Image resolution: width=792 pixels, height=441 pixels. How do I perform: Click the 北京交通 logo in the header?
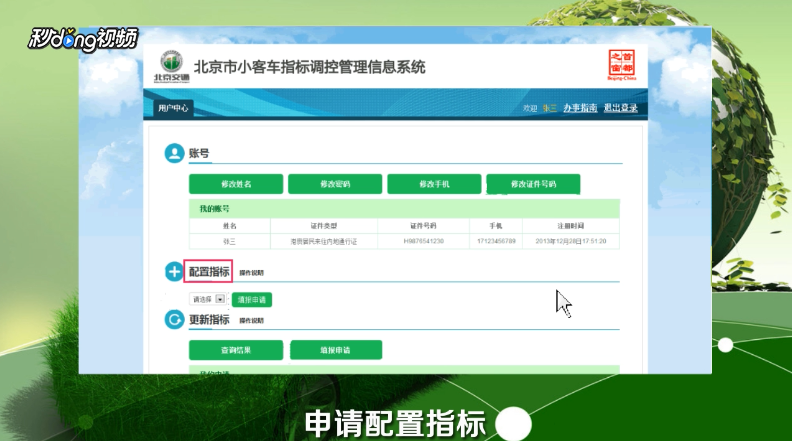(172, 66)
